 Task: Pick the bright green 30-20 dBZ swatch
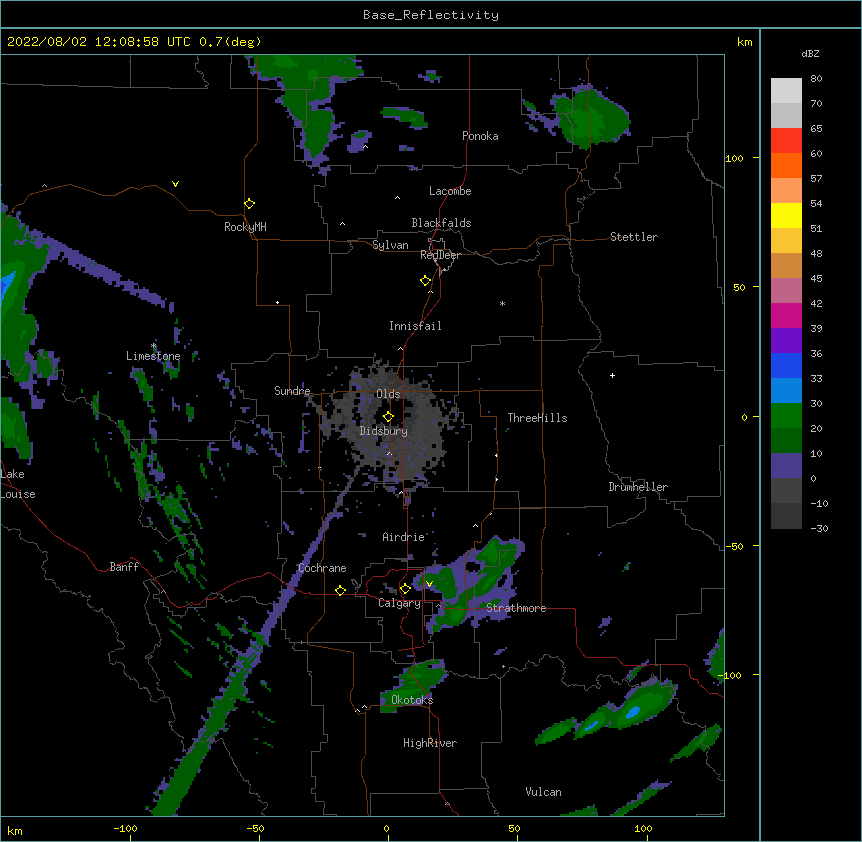pyautogui.click(x=786, y=416)
